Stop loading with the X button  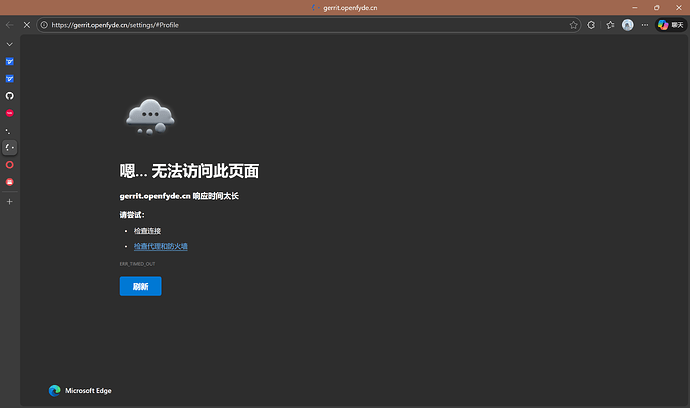coord(26,25)
